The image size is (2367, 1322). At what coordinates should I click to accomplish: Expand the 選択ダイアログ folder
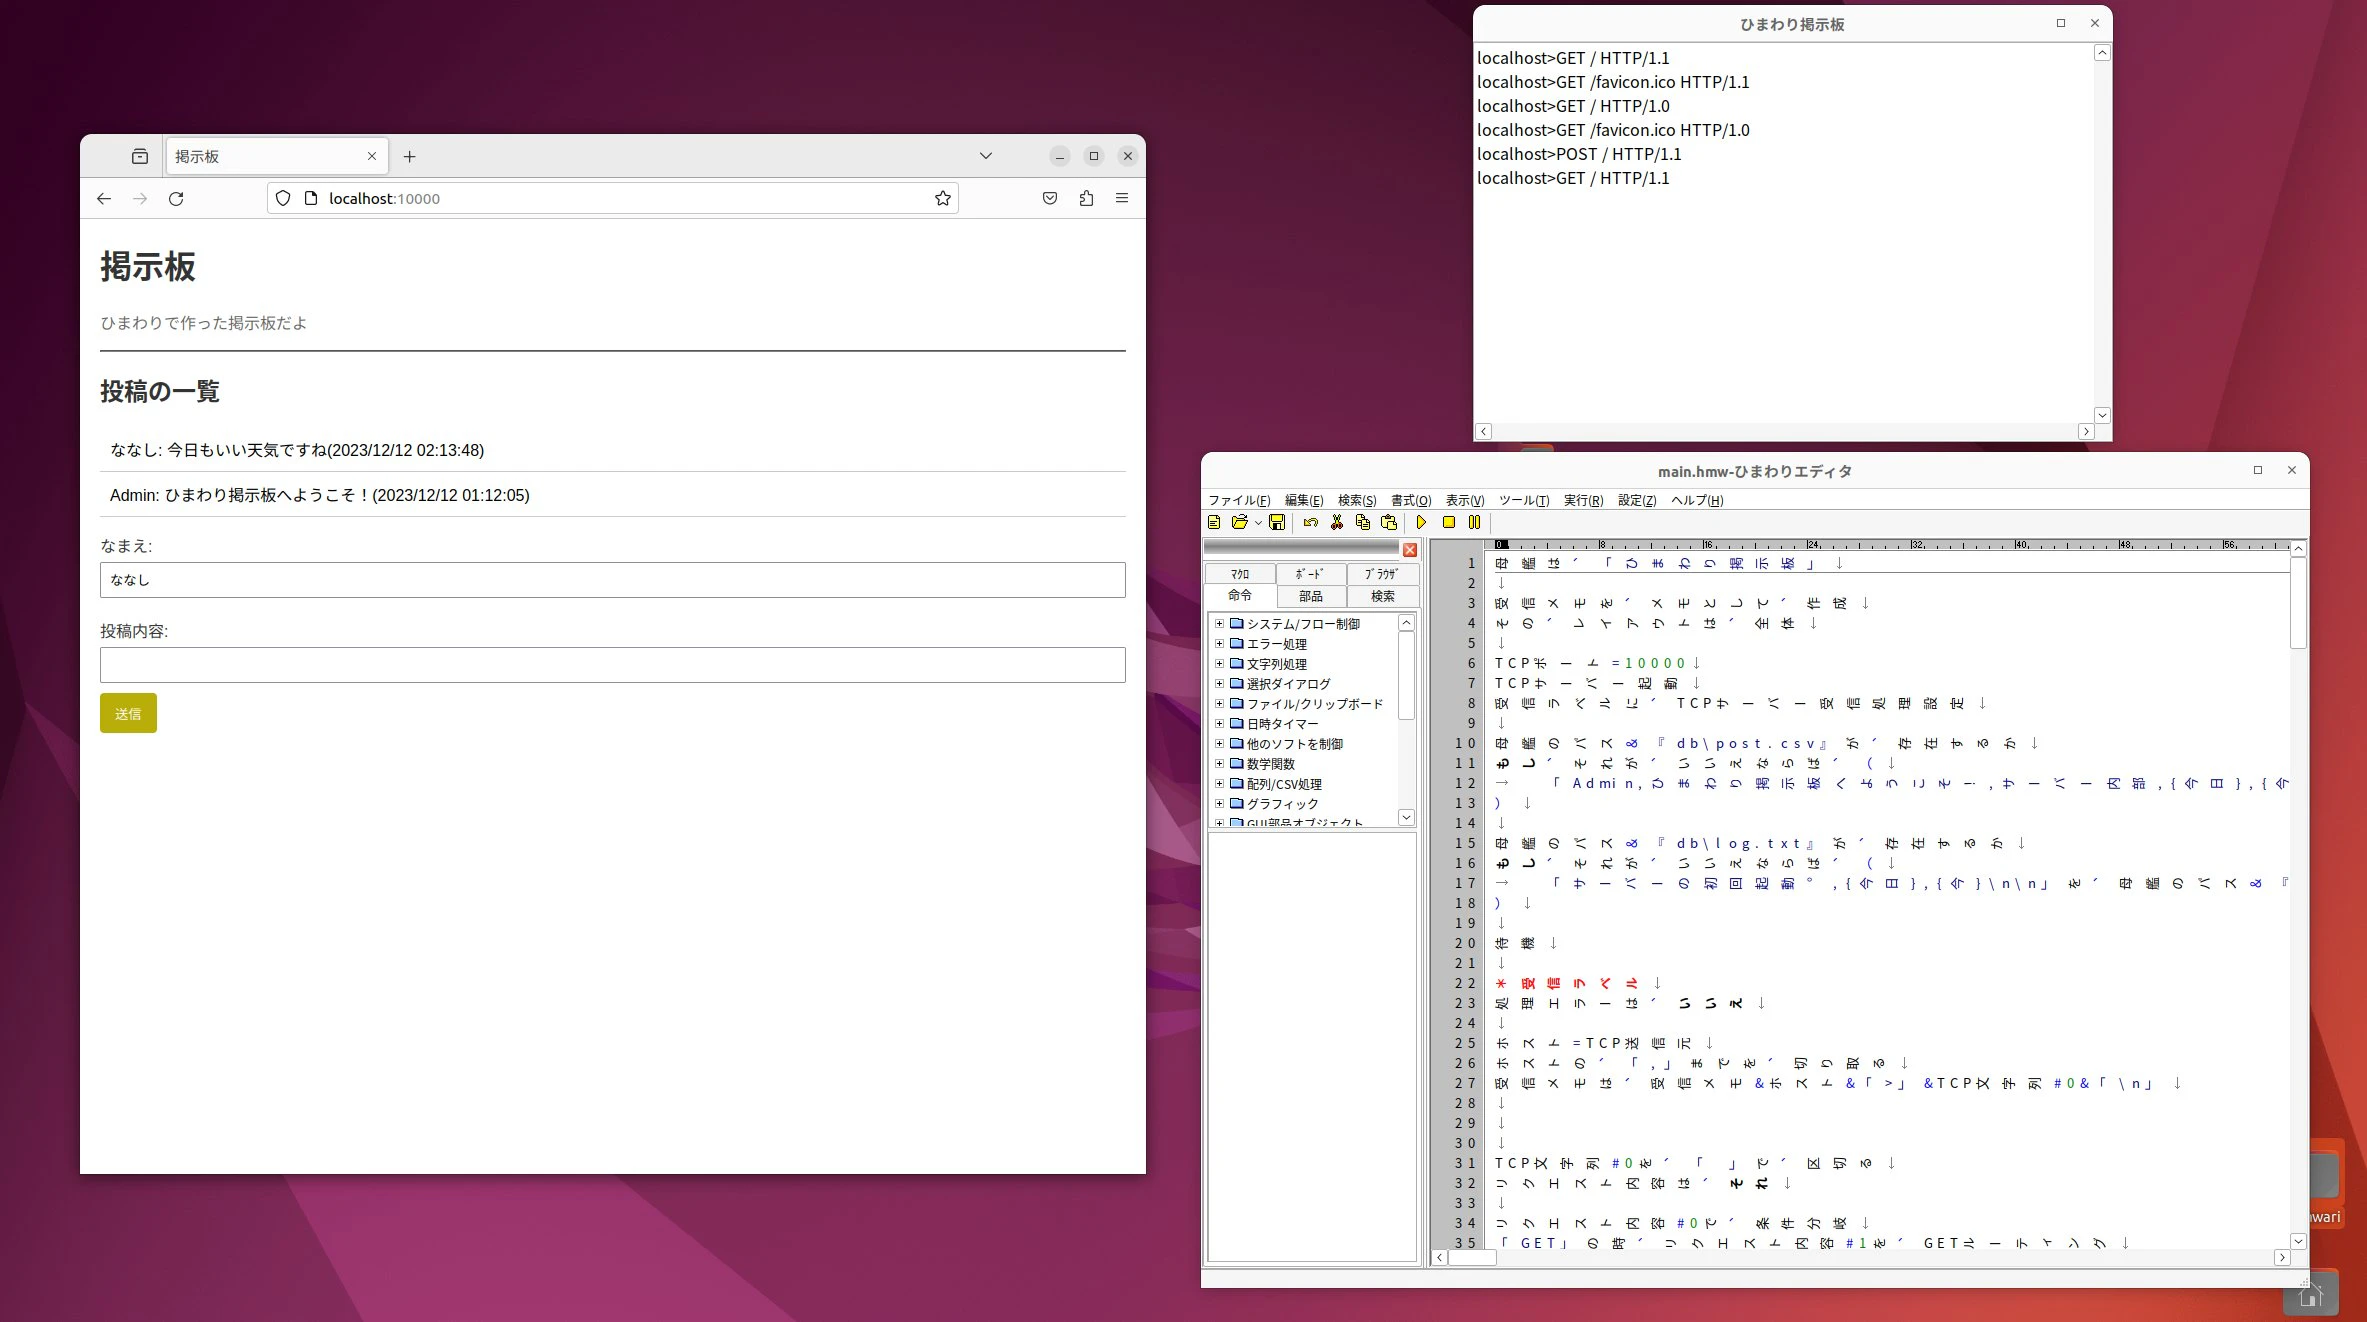tap(1219, 683)
